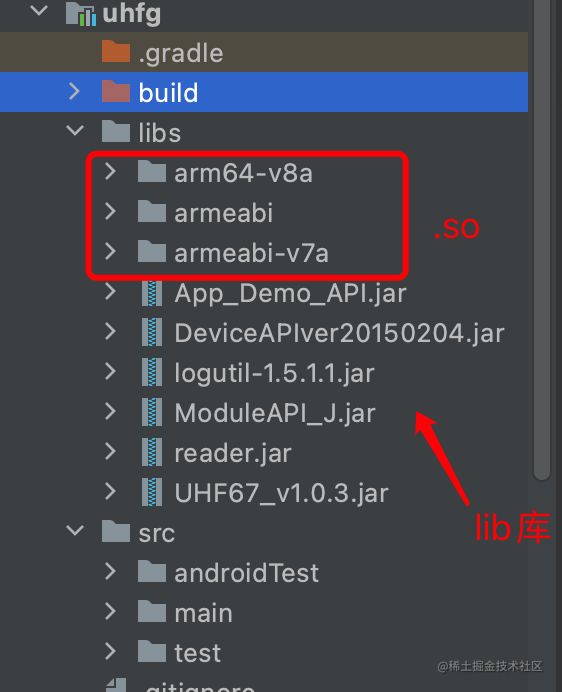
Task: Select DeviceAPIver20150204.jar in the tree
Action: pyautogui.click(x=339, y=333)
